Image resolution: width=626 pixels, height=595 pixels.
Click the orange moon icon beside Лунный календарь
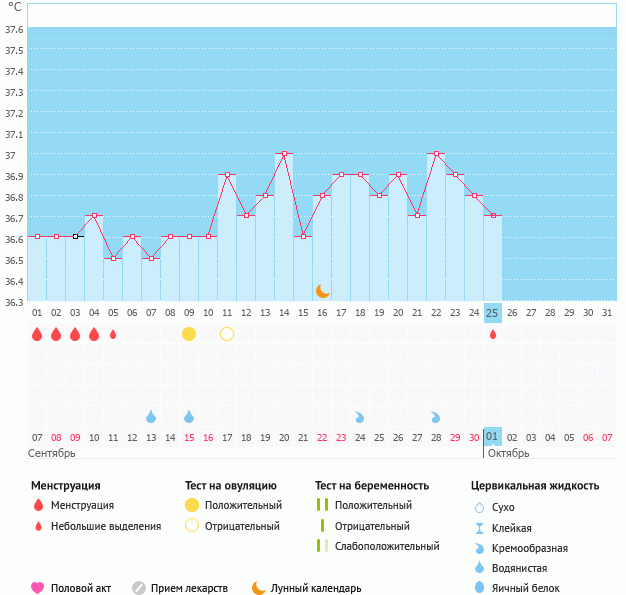coord(258,588)
